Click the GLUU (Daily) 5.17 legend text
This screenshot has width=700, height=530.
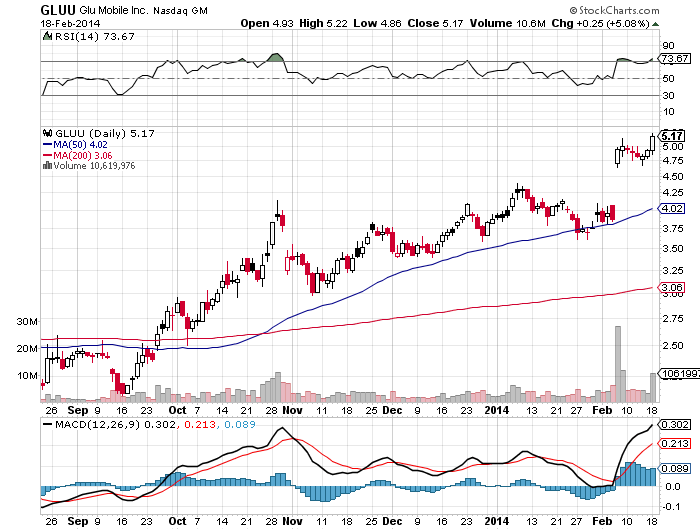coord(105,134)
